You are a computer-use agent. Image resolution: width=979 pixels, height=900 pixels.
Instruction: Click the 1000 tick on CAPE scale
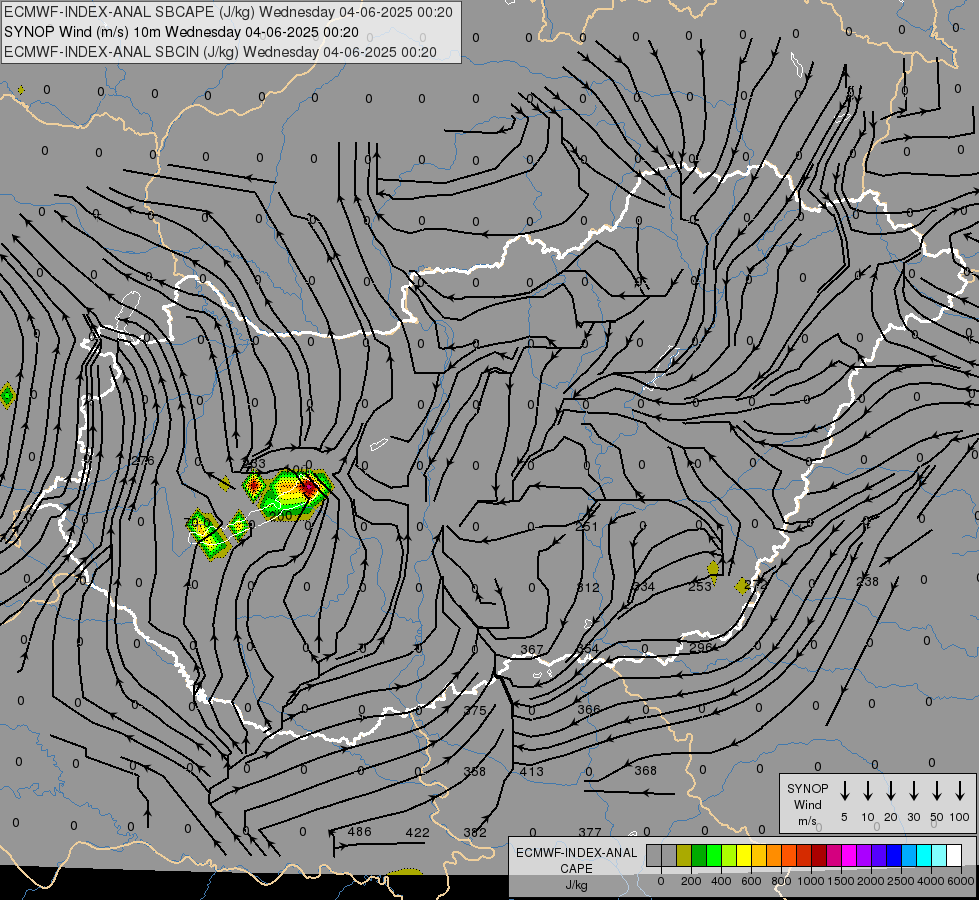(x=811, y=881)
